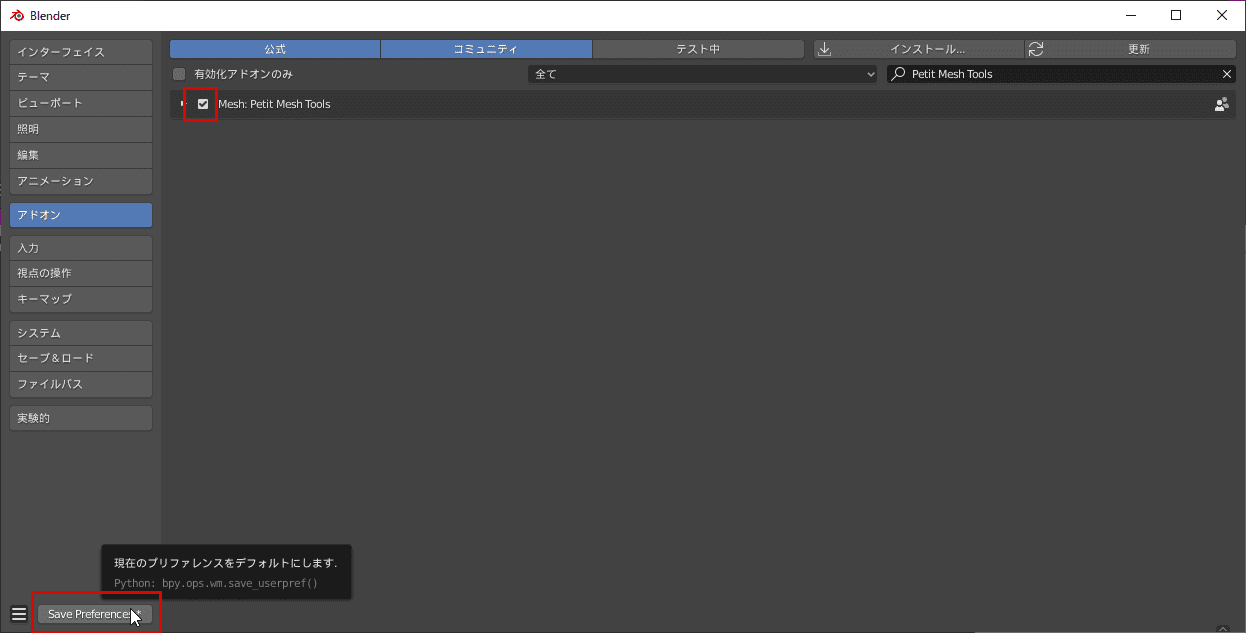Image resolution: width=1246 pixels, height=633 pixels.
Task: Open the システム preferences section
Action: pyautogui.click(x=81, y=333)
